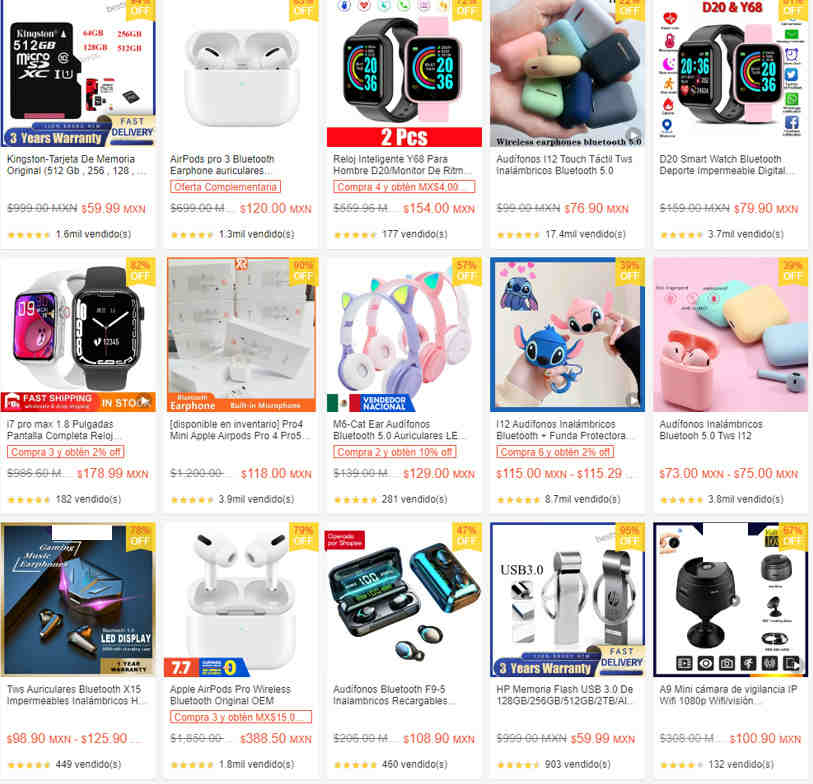Click the 57% OFF badge on cat ear headphones

(466, 271)
